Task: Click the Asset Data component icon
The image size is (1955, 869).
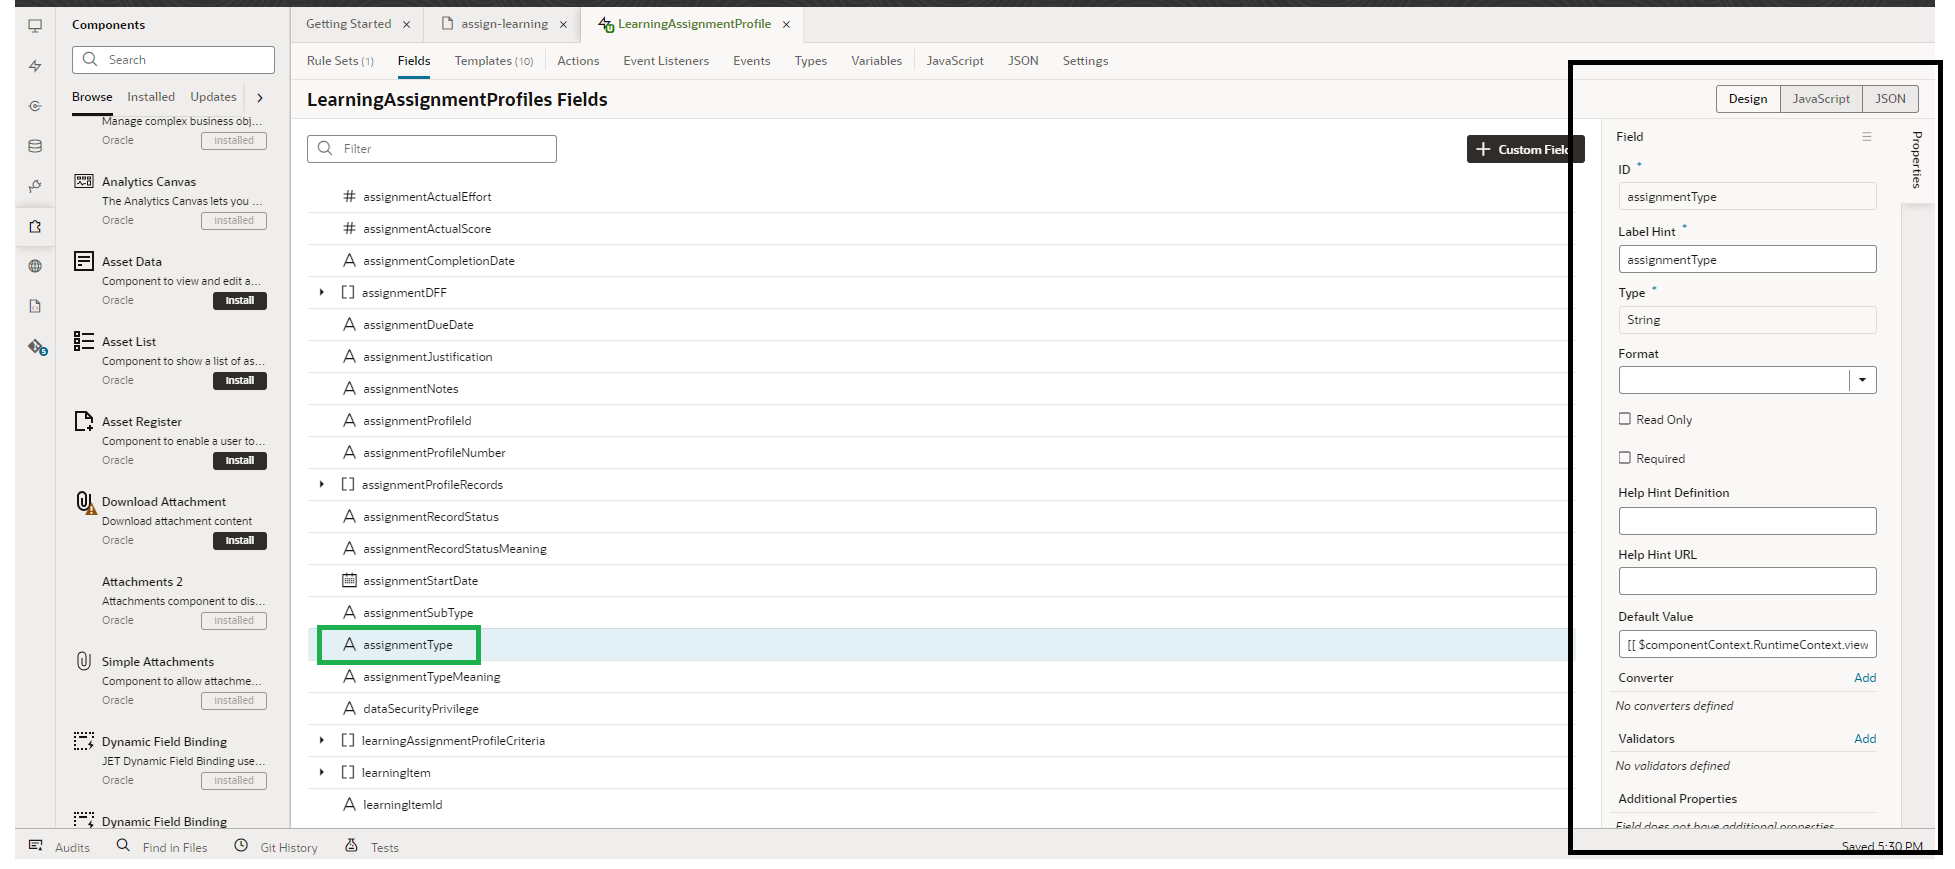Action: tap(84, 261)
